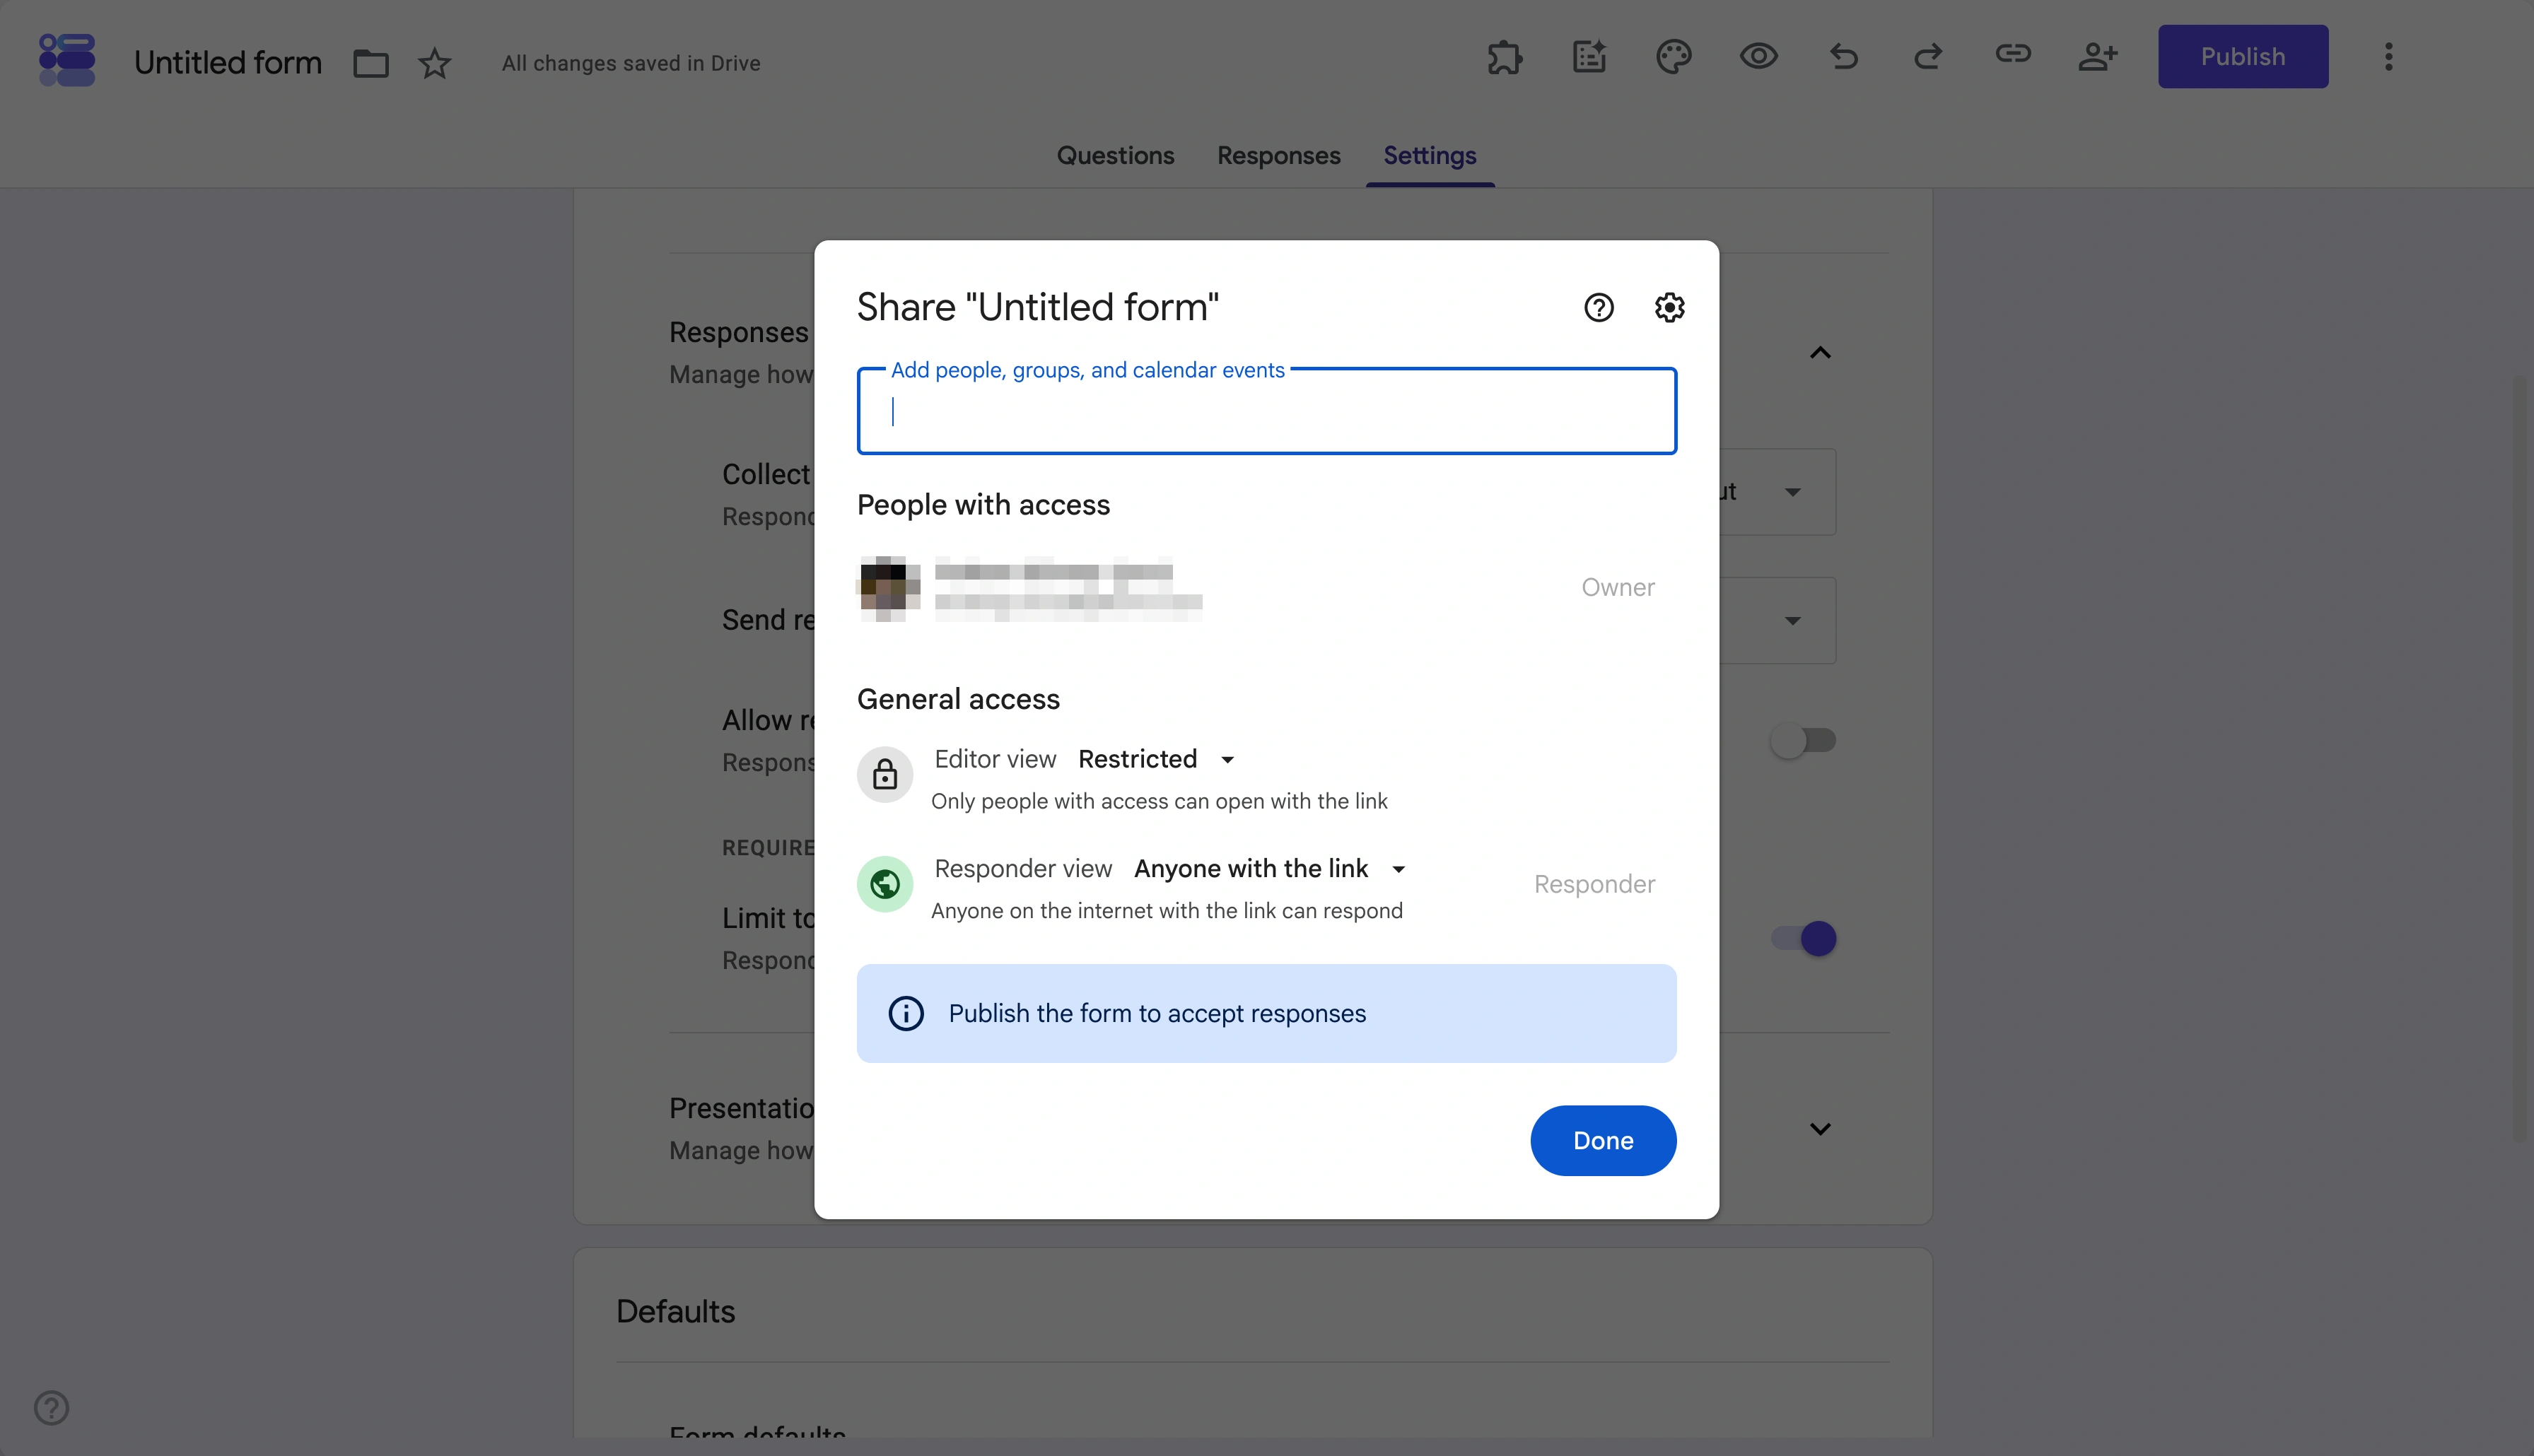This screenshot has width=2534, height=1456.
Task: Collapse the Responses settings section
Action: (1820, 353)
